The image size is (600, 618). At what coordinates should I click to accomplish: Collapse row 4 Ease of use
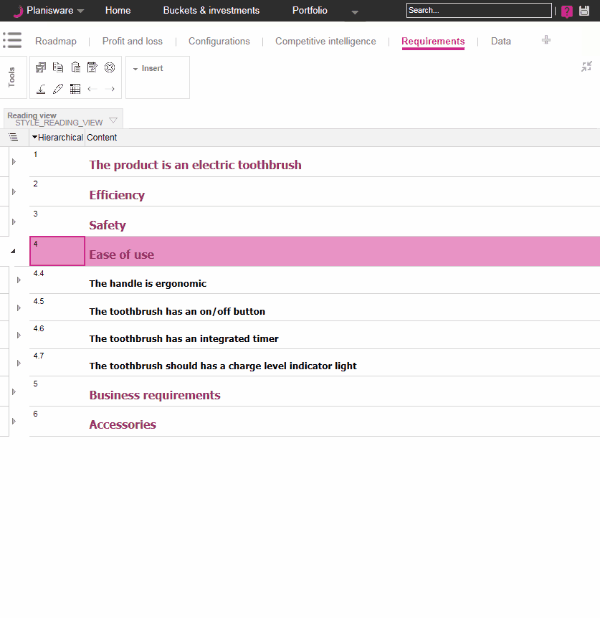click(x=13, y=251)
